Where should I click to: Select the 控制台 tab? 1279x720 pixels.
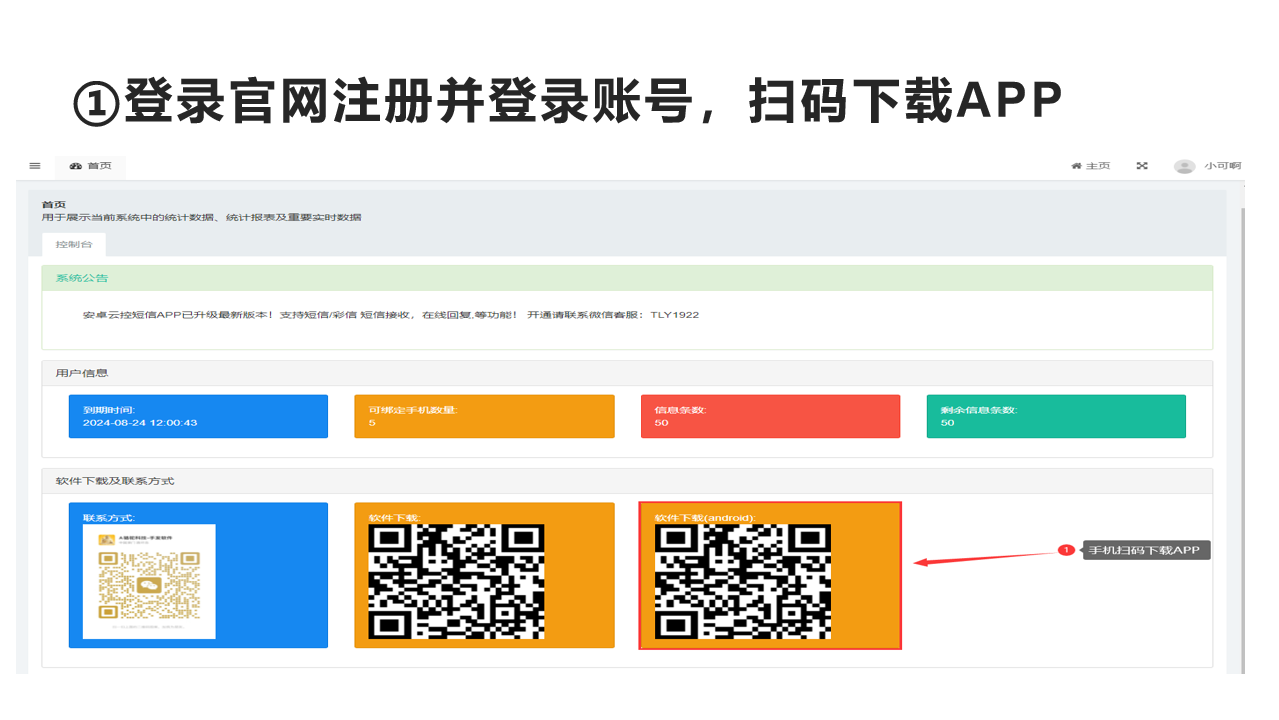73,244
